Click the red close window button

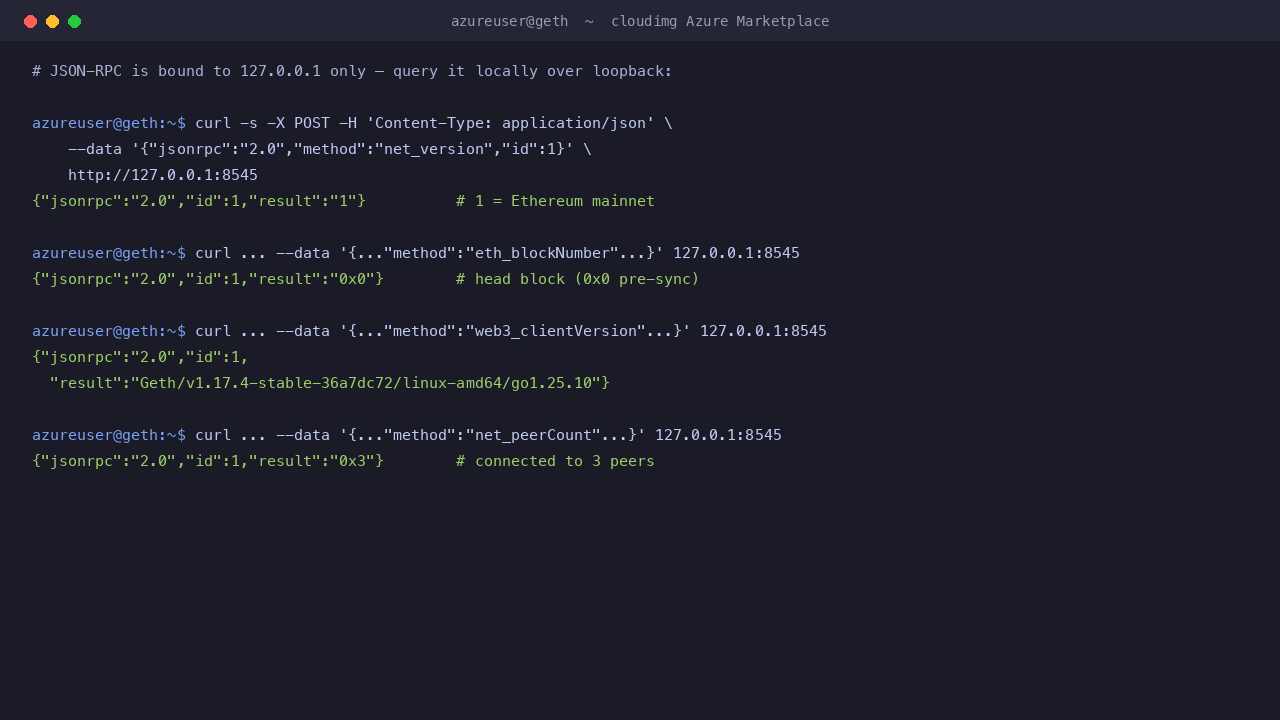[30, 21]
